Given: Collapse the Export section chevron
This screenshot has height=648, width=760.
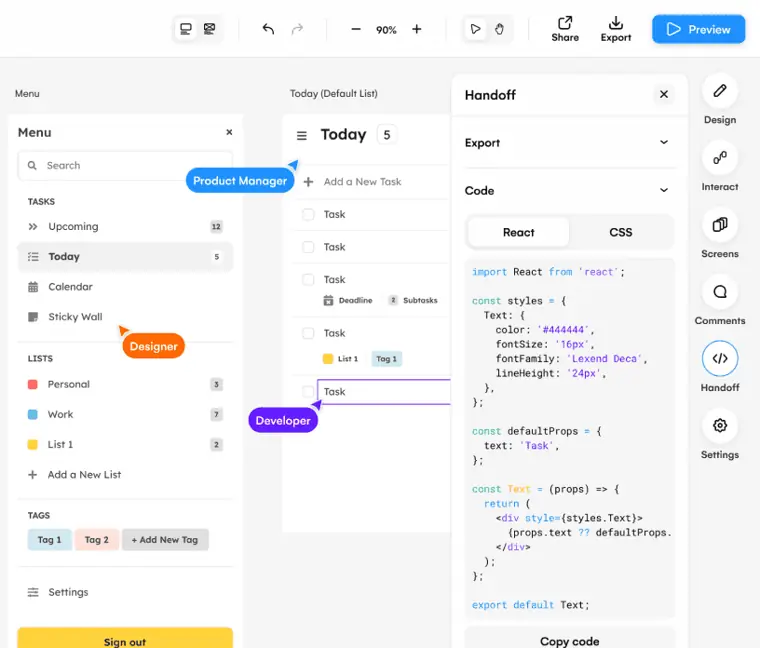Looking at the screenshot, I should click(x=664, y=142).
